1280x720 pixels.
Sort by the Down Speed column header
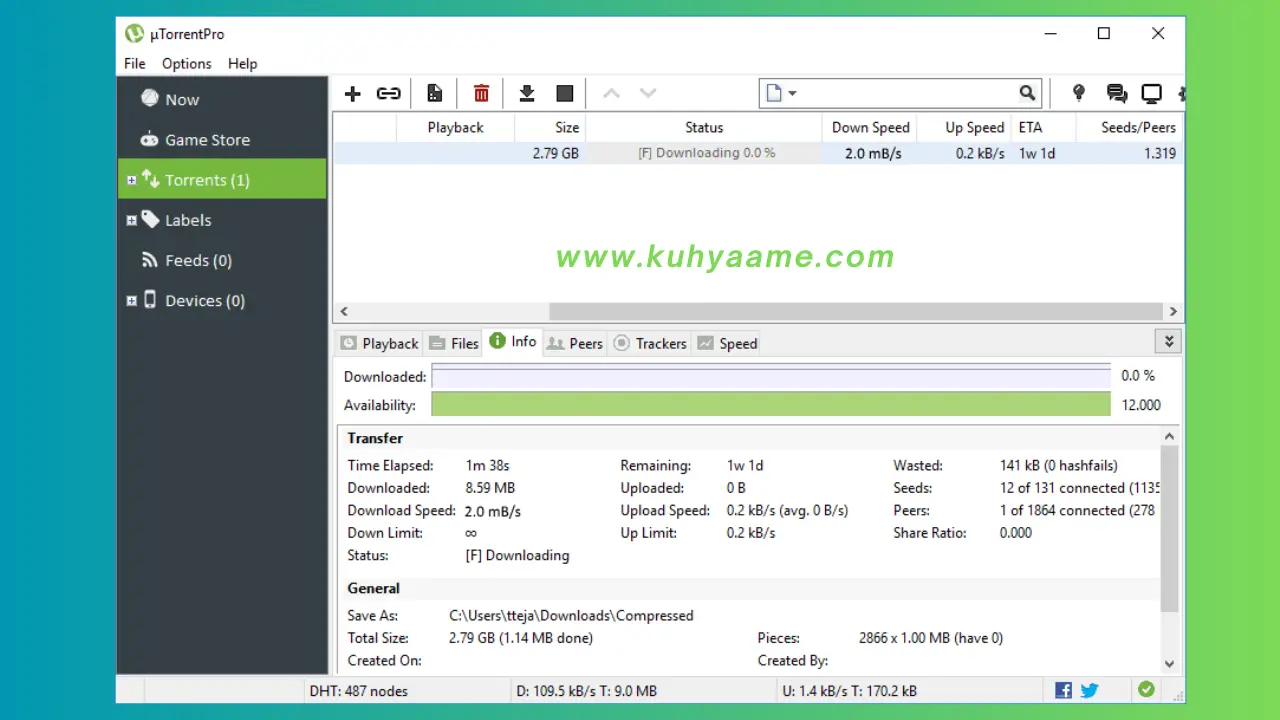(869, 127)
